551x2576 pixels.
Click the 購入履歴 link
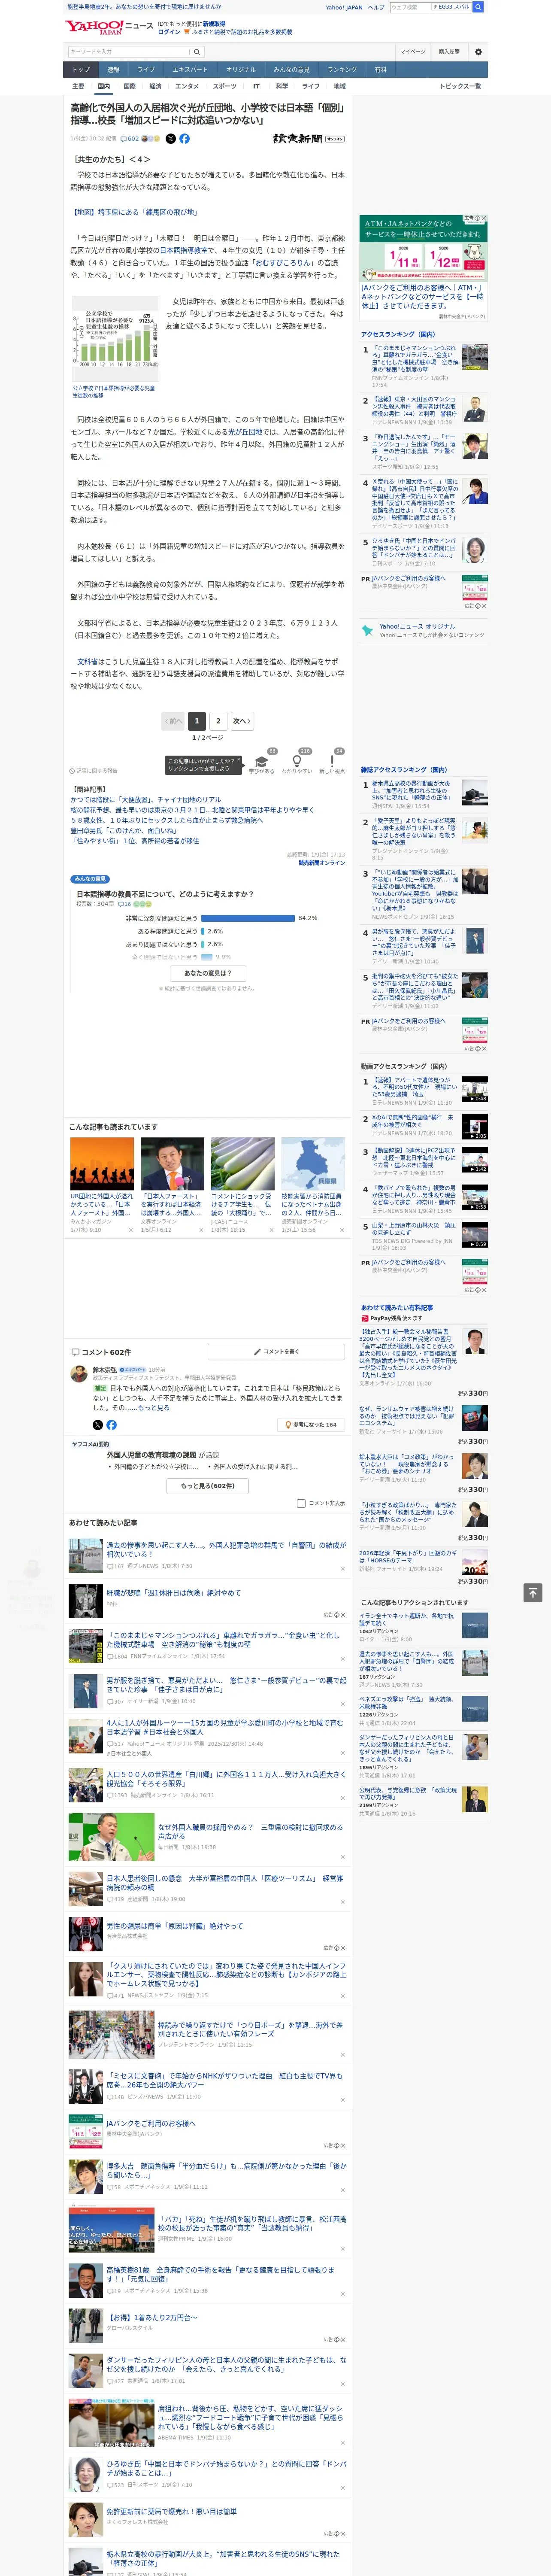pos(449,51)
